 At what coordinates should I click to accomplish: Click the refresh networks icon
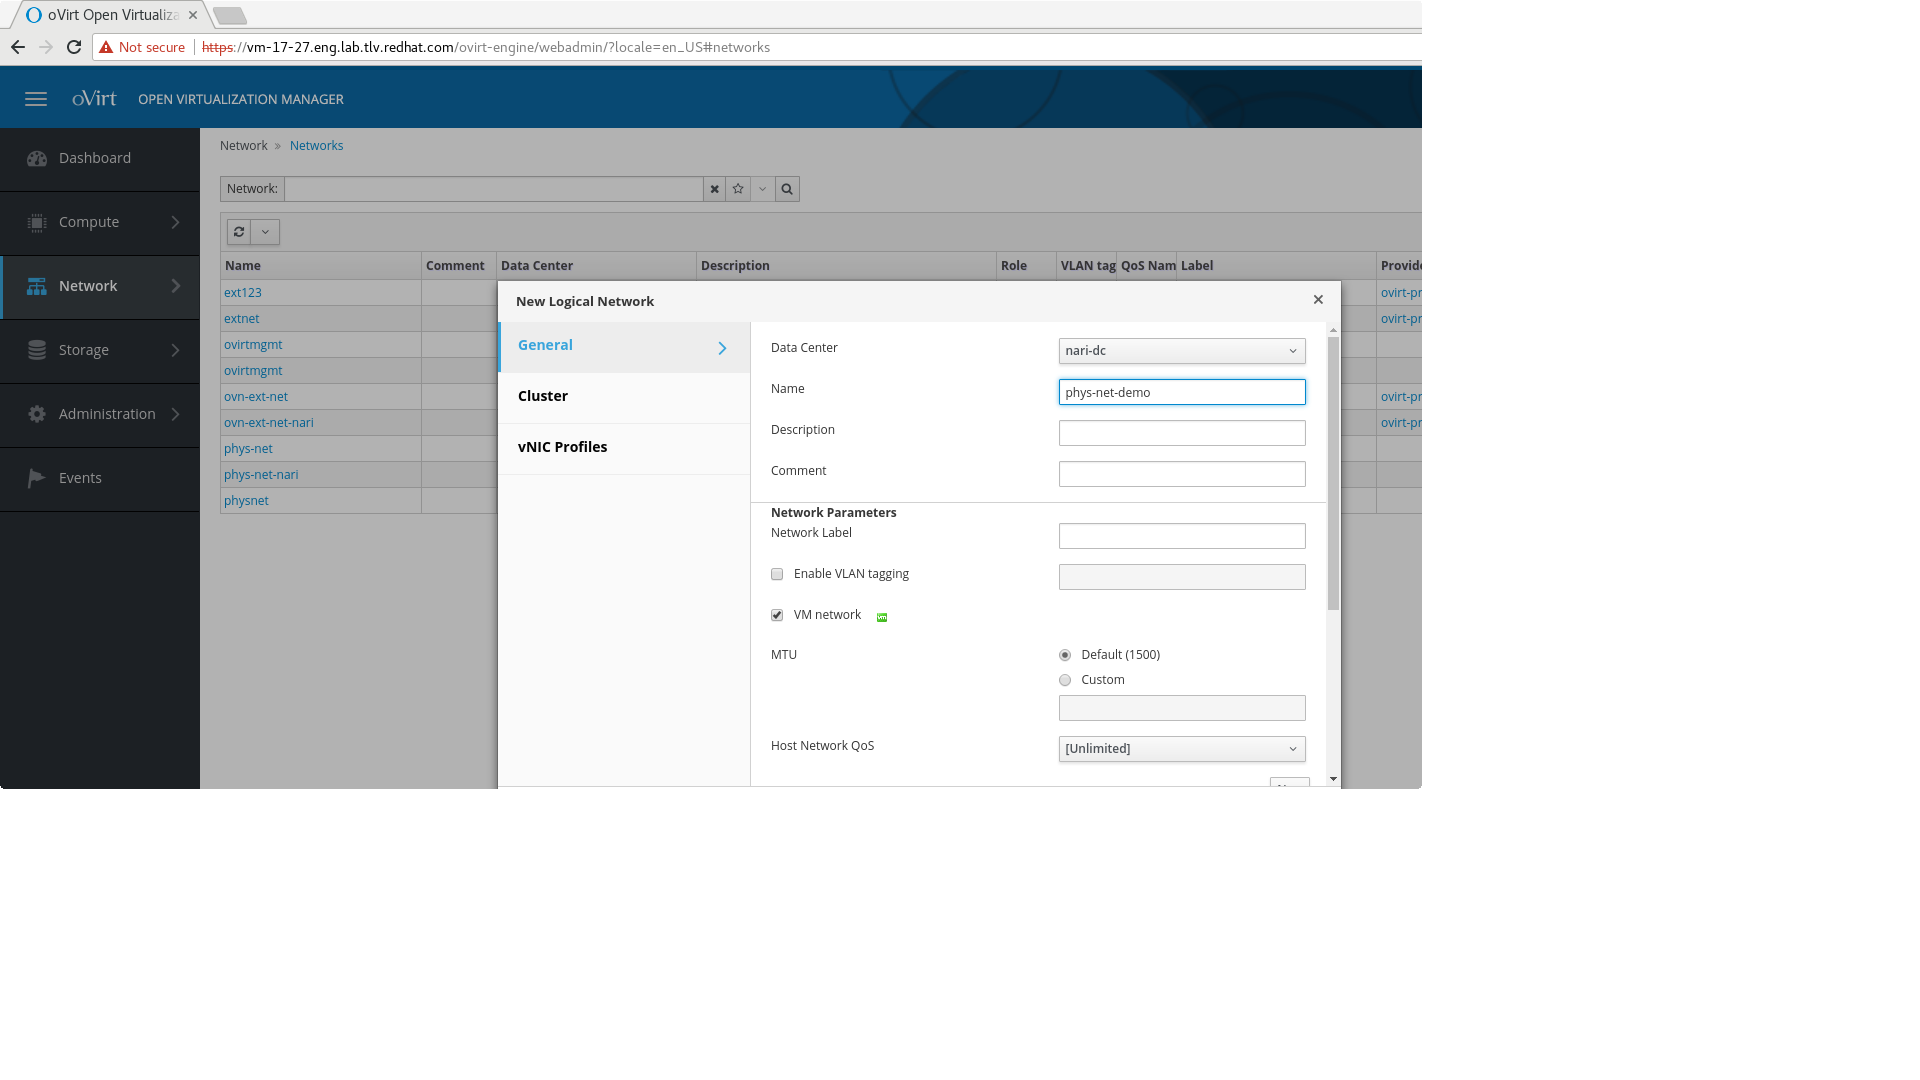(239, 232)
